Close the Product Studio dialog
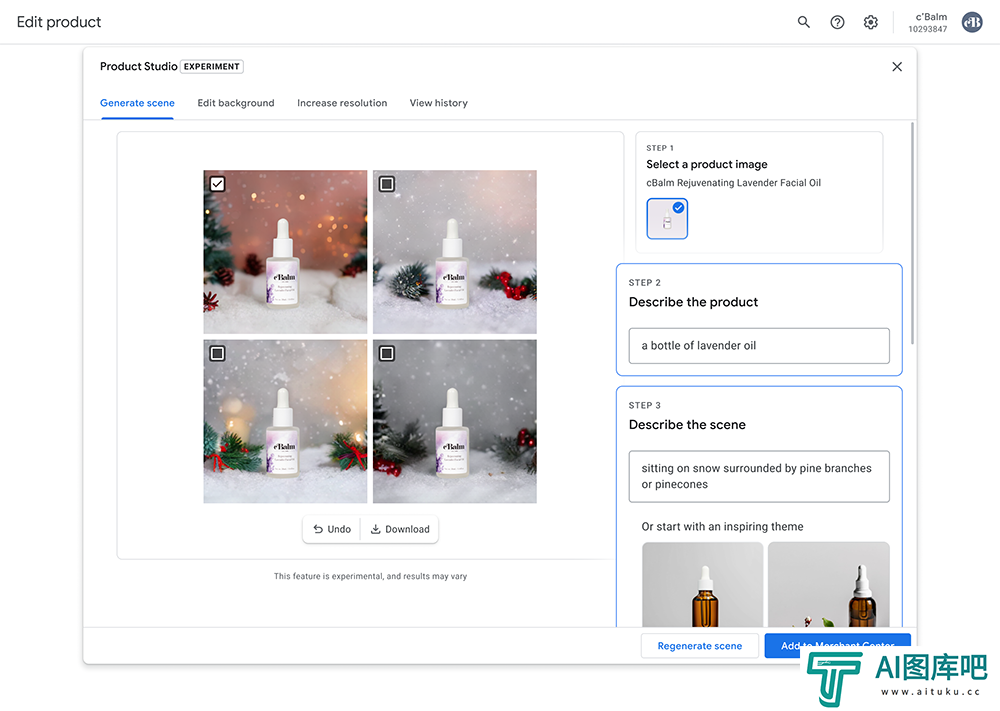 click(897, 66)
